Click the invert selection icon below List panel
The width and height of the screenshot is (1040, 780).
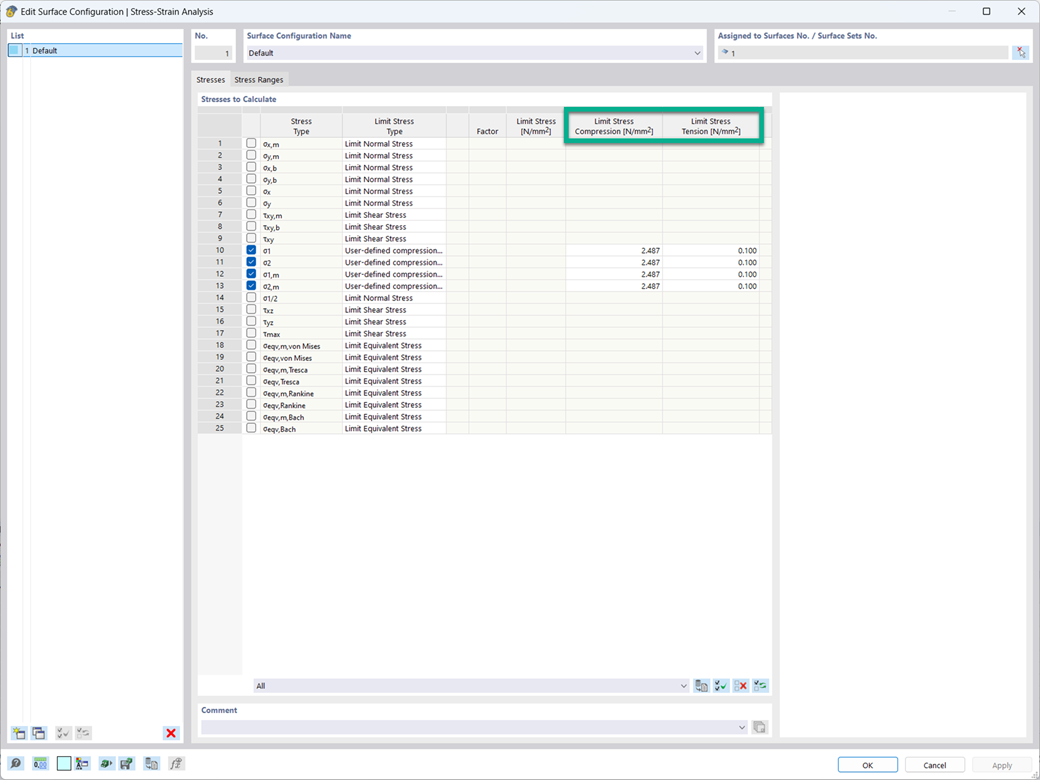pos(83,733)
